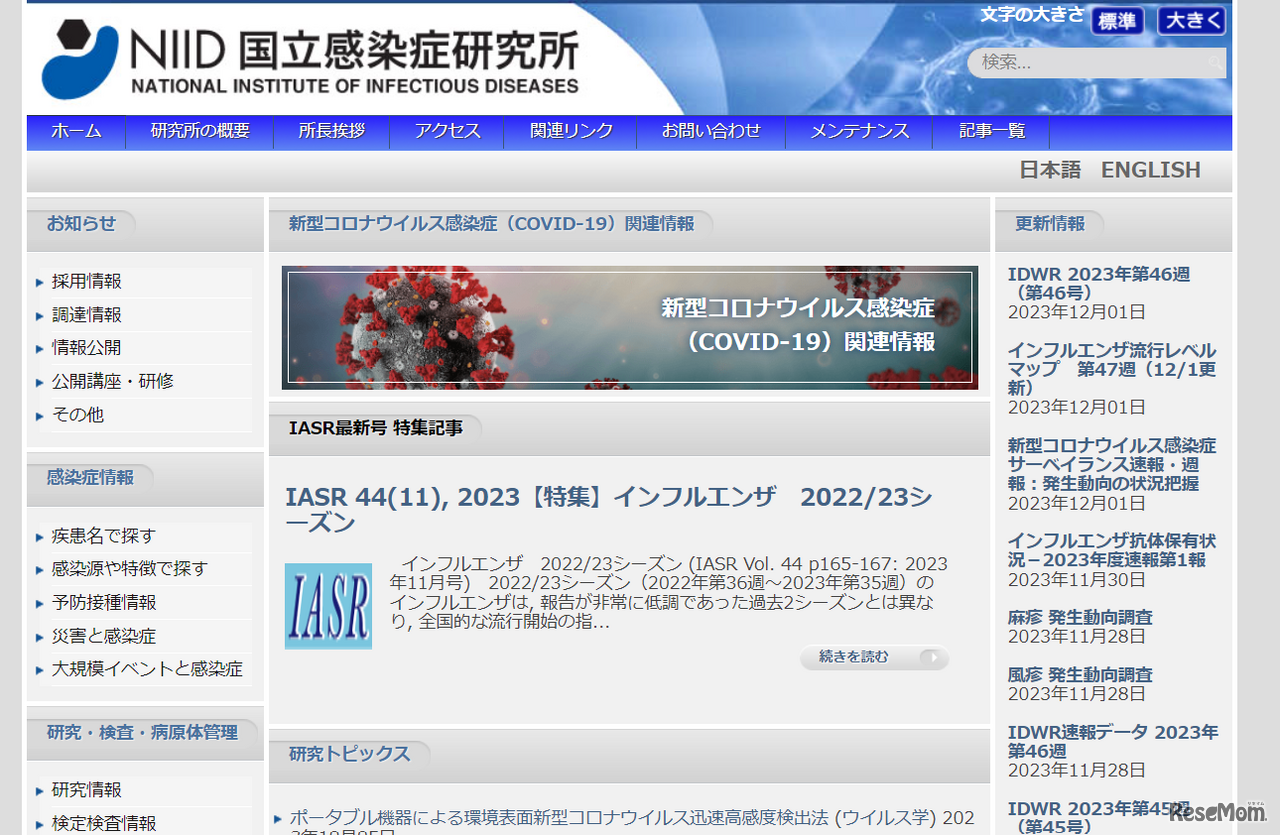
Task: Open the 感染症情報 section header
Action: click(90, 478)
